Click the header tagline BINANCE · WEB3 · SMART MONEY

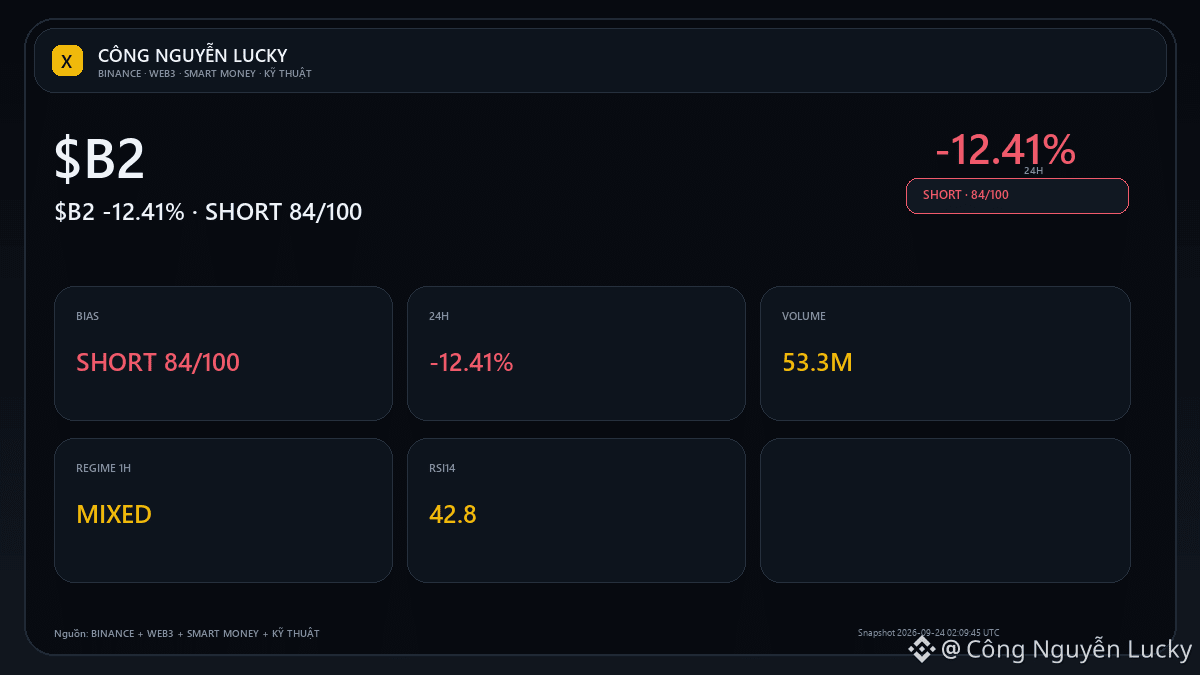click(x=205, y=74)
